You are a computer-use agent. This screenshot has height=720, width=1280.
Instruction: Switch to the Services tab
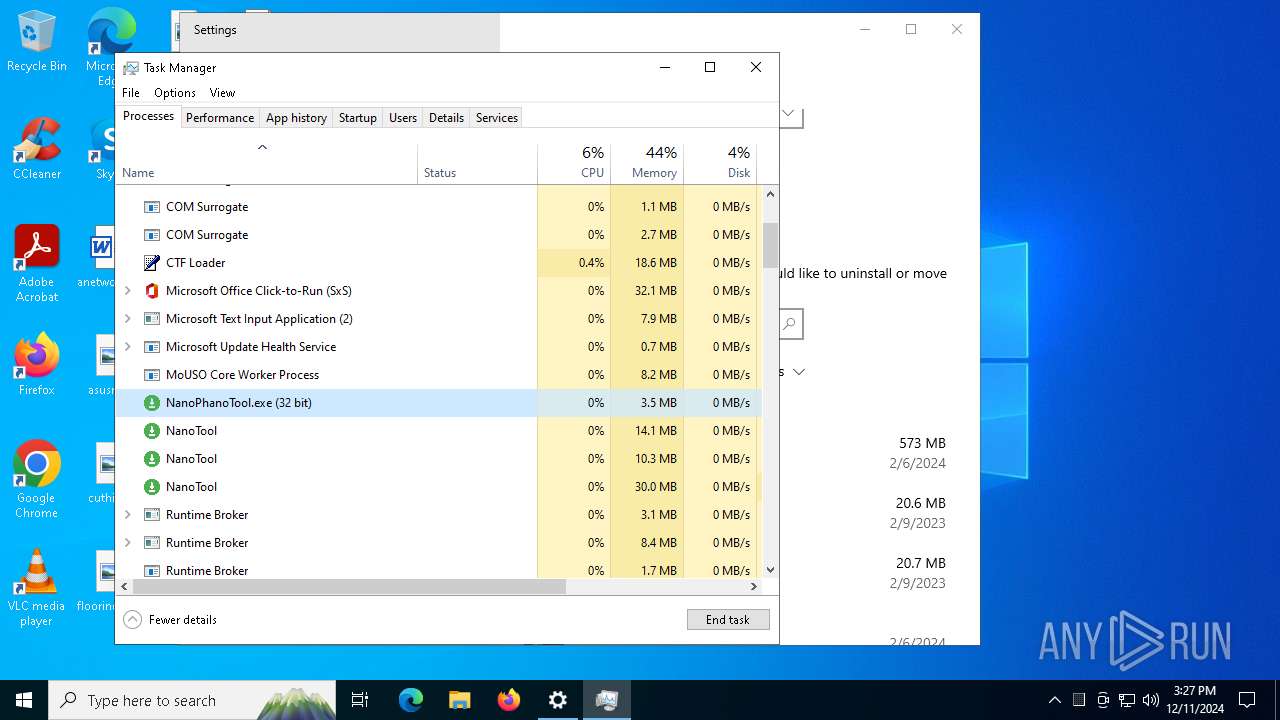pyautogui.click(x=497, y=118)
